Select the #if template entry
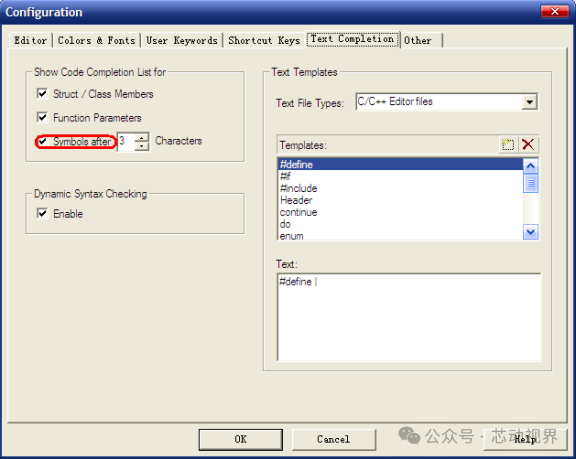 (x=400, y=176)
